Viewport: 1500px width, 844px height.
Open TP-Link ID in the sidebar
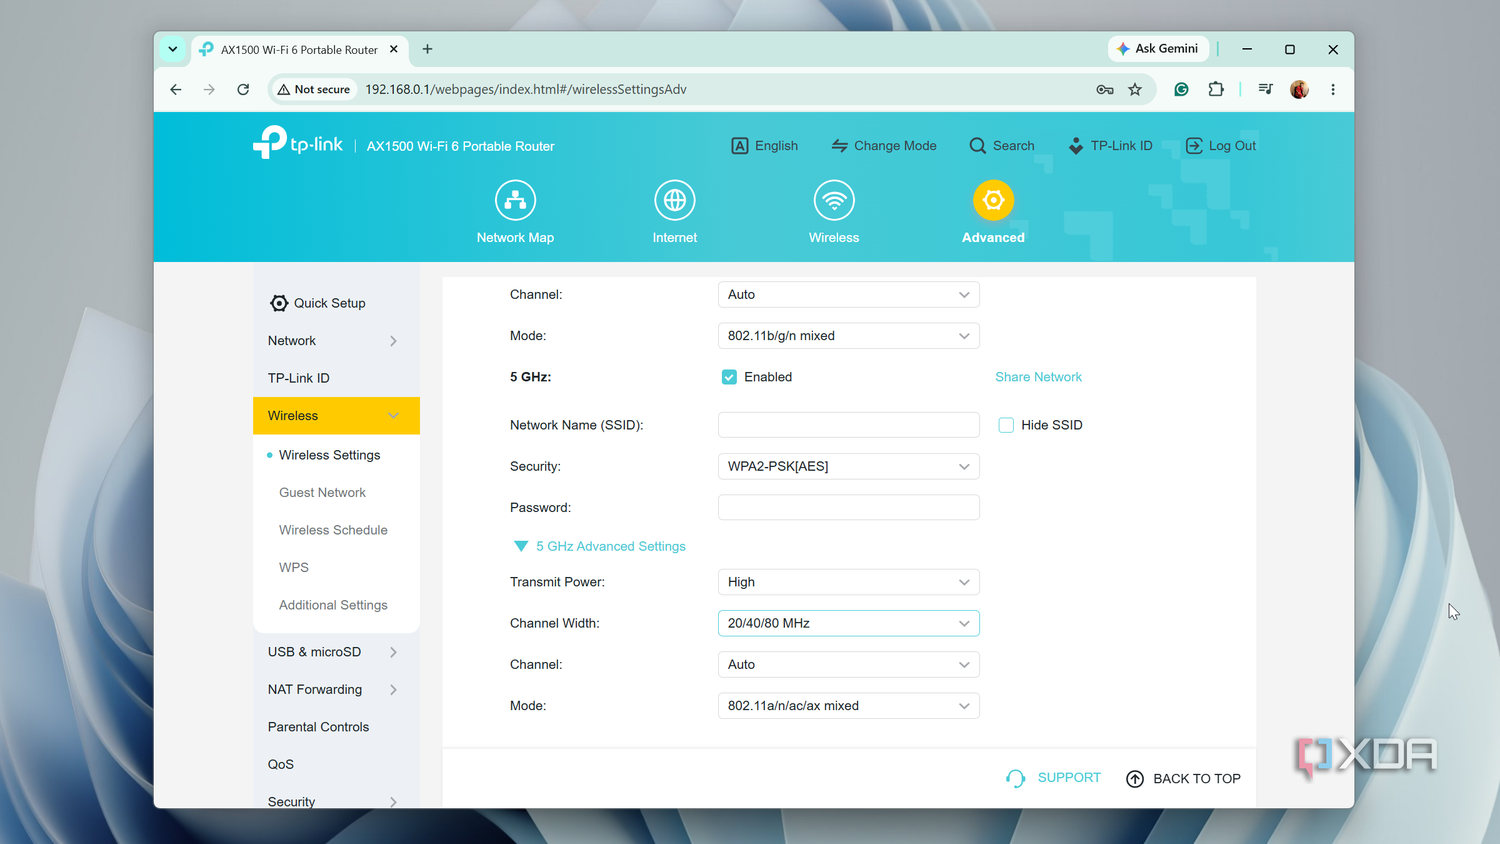coord(299,378)
